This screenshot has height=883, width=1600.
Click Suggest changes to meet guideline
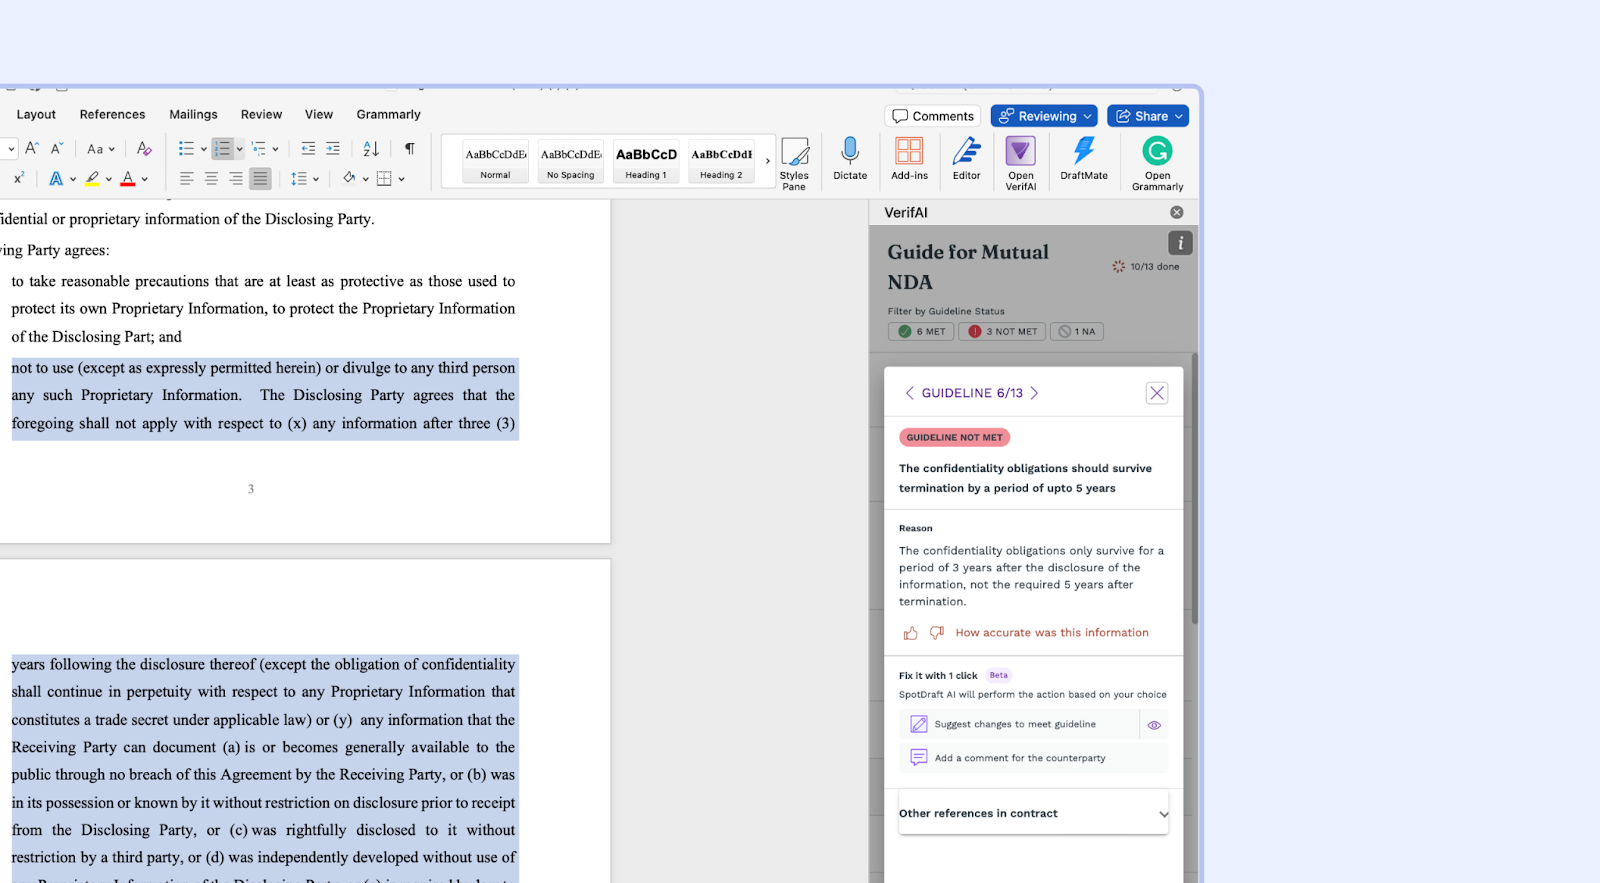[1015, 724]
